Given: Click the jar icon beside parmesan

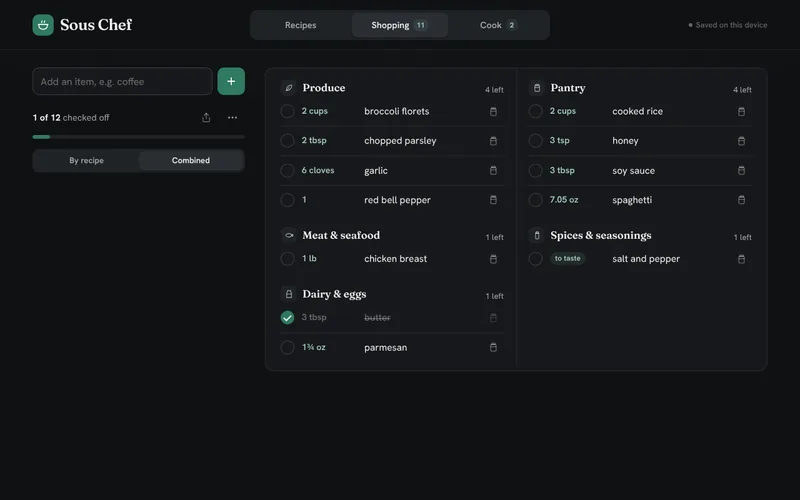Looking at the screenshot, I should click(493, 347).
